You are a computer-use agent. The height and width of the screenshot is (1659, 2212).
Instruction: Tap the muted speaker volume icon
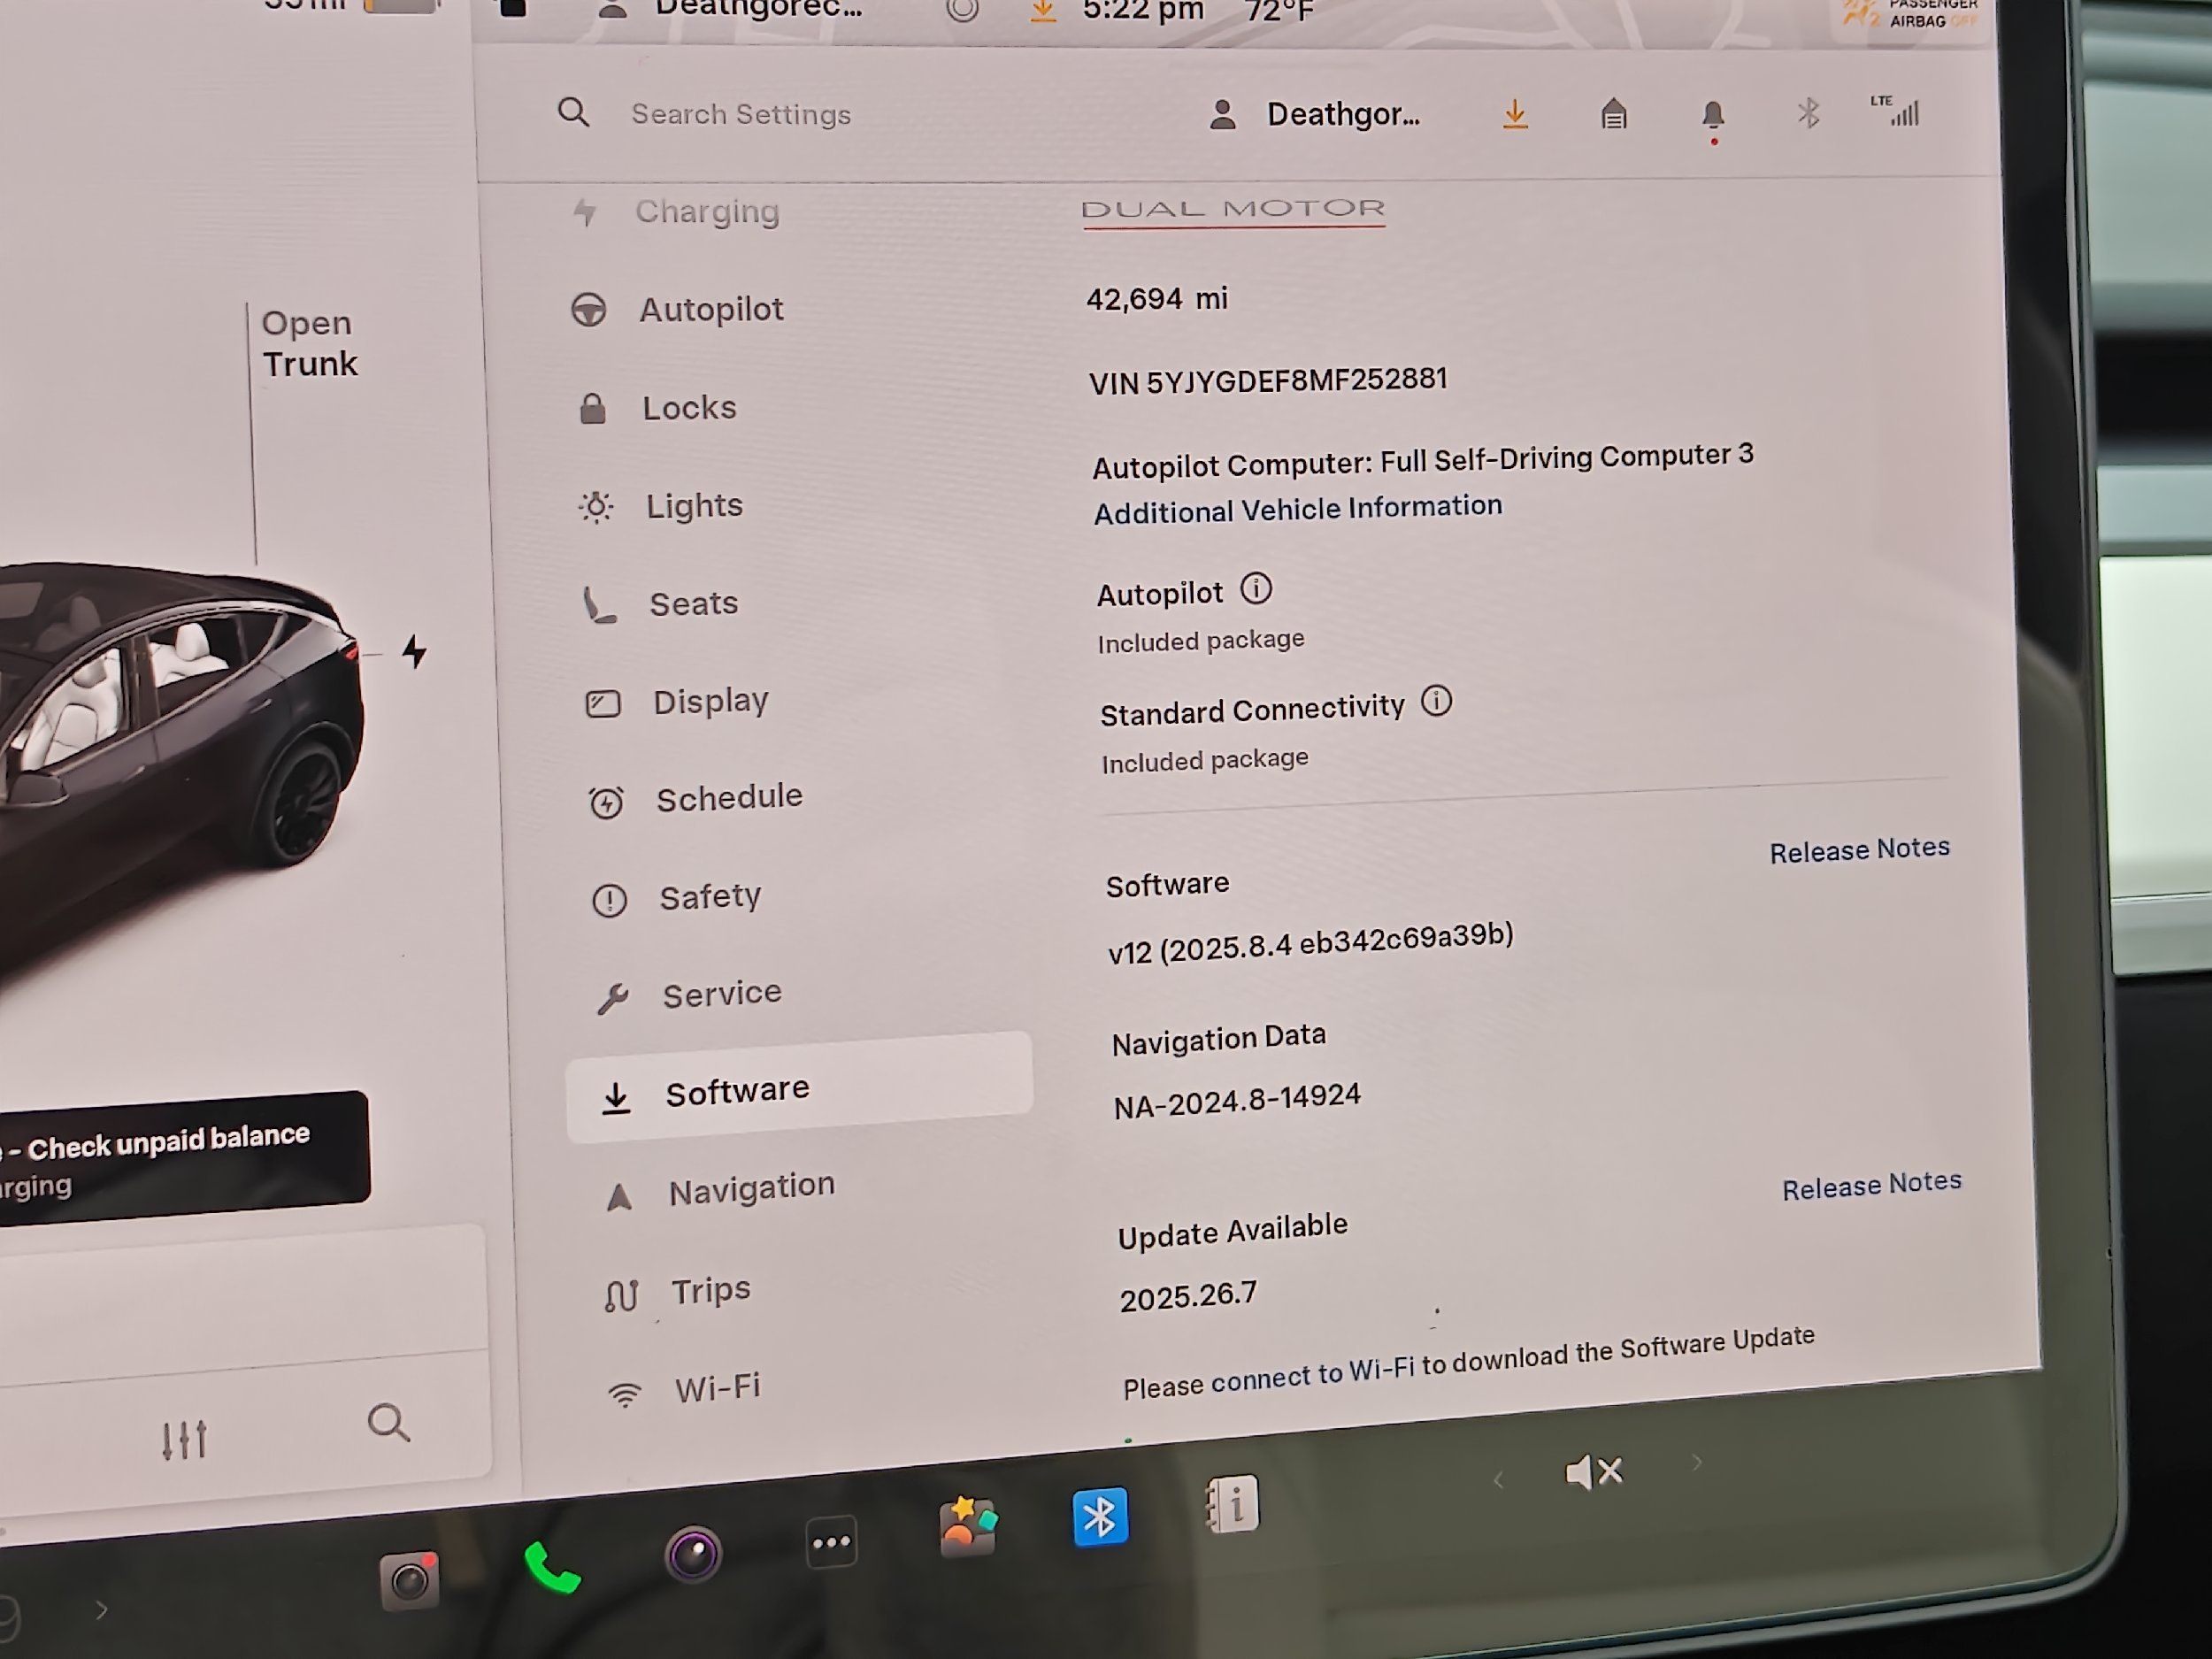tap(1594, 1471)
